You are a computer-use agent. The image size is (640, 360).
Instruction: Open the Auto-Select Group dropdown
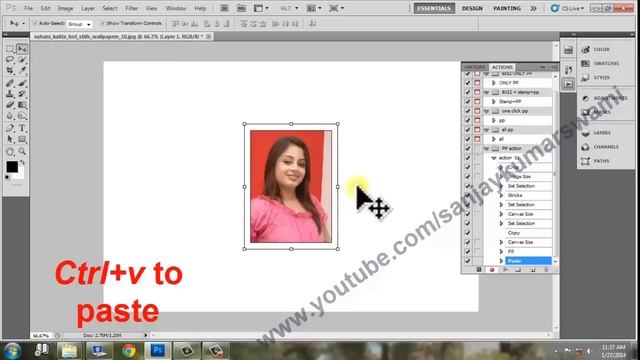tap(80, 24)
